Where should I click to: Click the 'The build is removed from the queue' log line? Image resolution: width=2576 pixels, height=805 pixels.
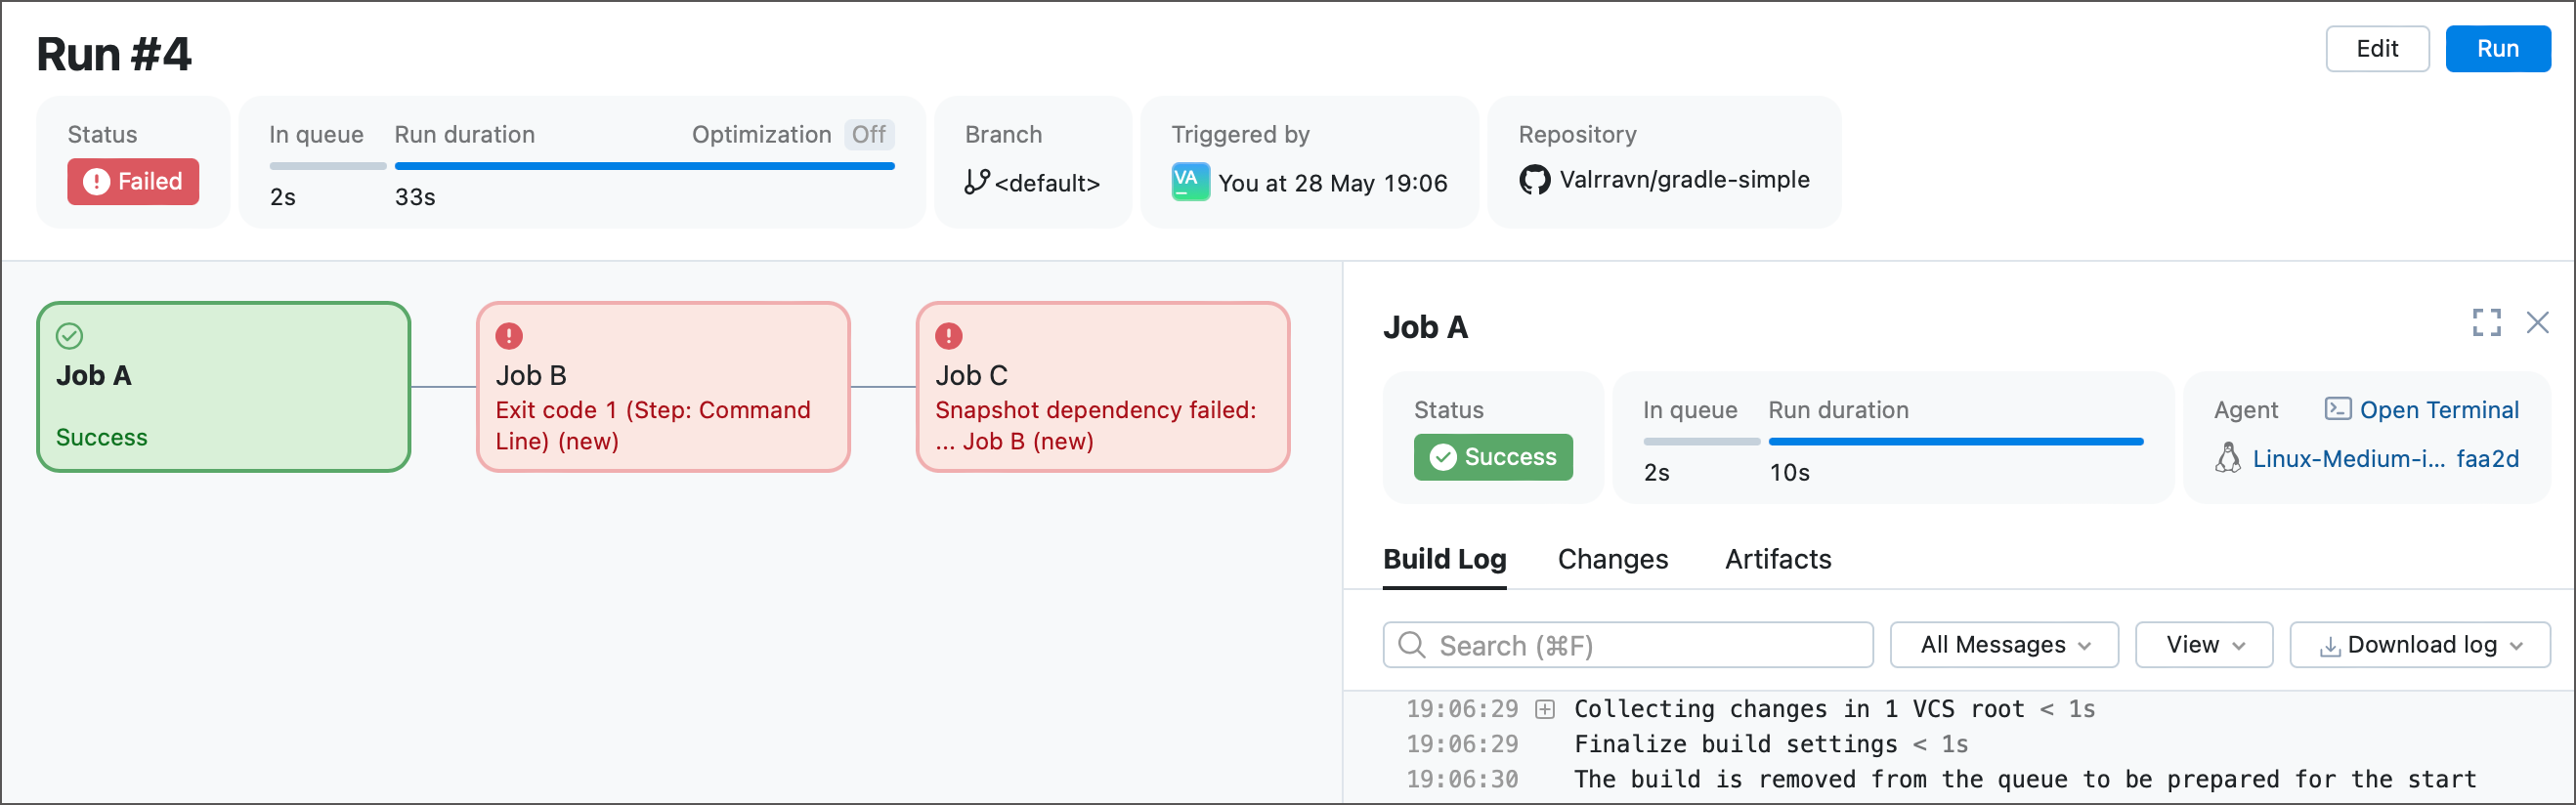coord(2024,779)
